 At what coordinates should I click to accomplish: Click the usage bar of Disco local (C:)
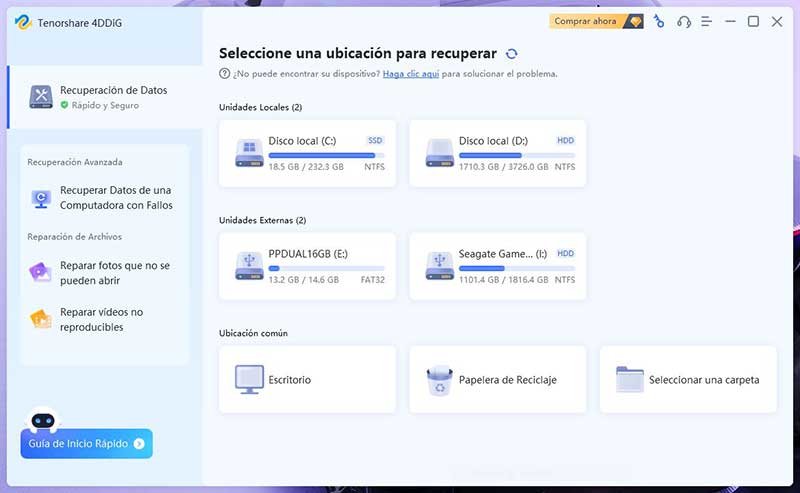[x=327, y=155]
